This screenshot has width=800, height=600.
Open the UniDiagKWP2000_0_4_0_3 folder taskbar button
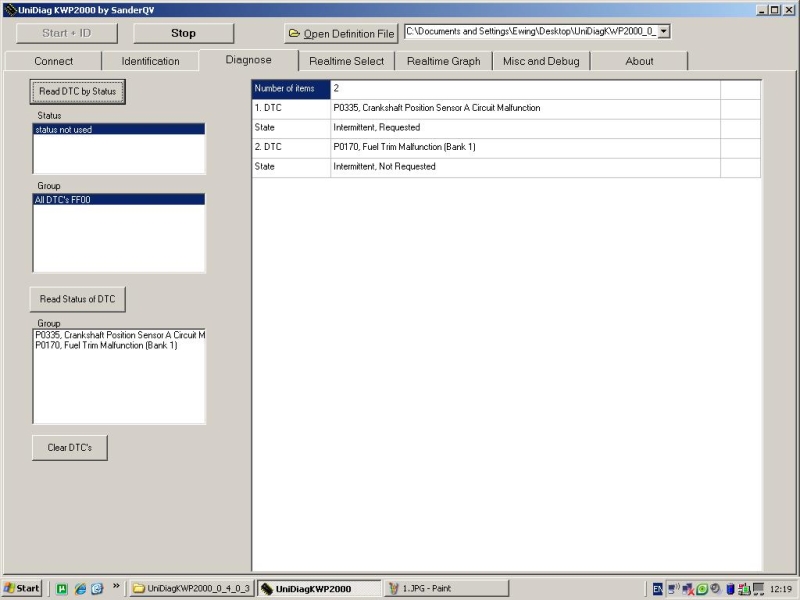coord(191,588)
